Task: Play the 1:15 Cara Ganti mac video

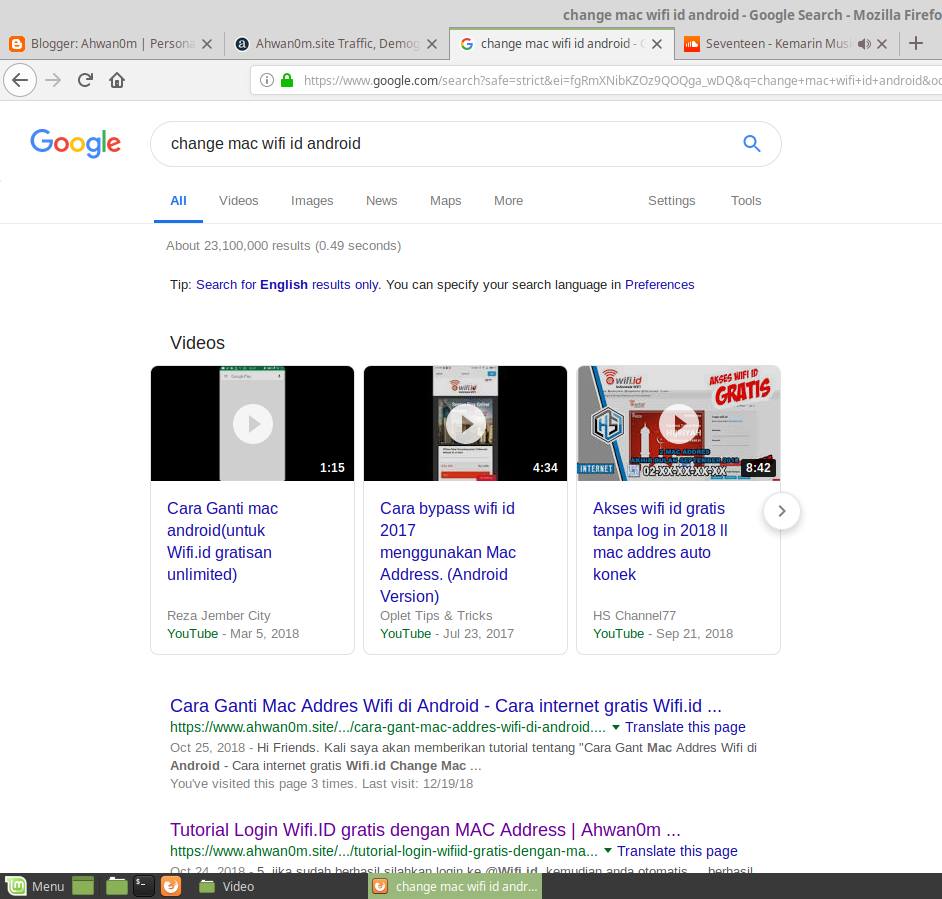Action: coord(253,424)
